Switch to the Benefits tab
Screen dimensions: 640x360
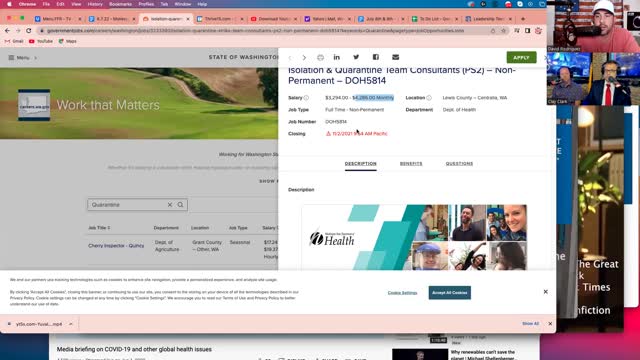(411, 164)
